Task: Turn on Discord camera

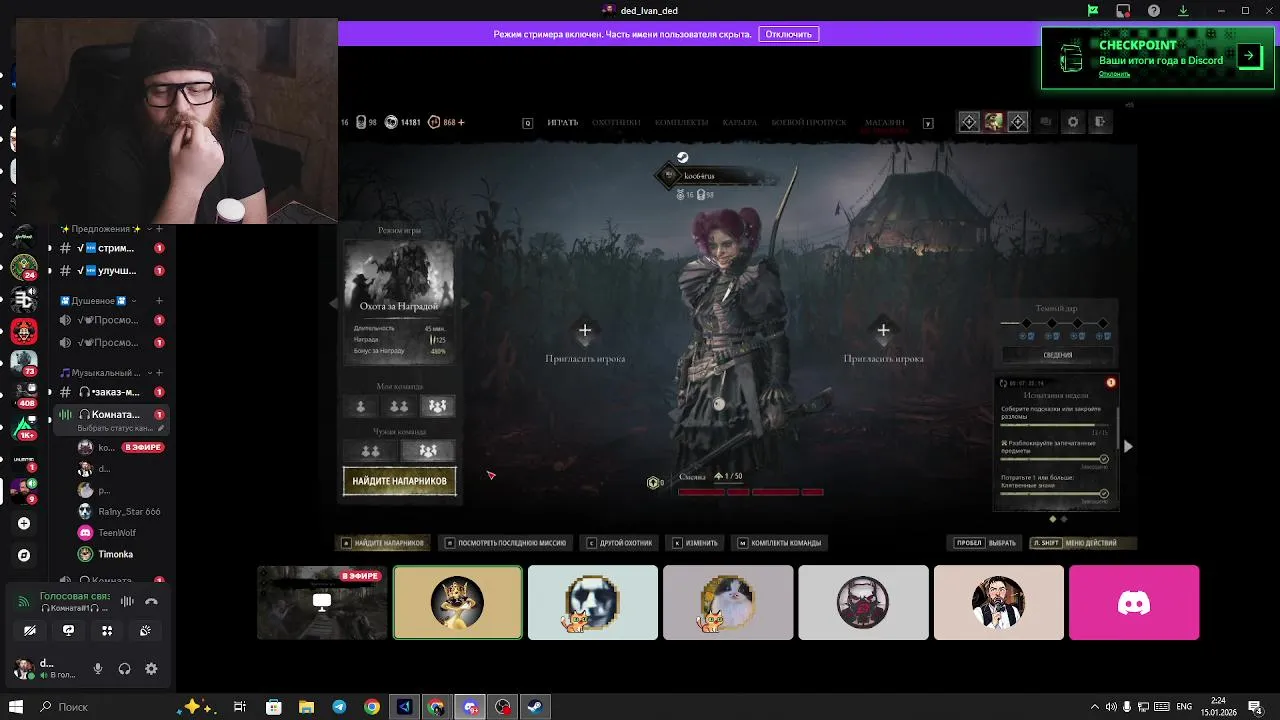Action: tap(30, 630)
